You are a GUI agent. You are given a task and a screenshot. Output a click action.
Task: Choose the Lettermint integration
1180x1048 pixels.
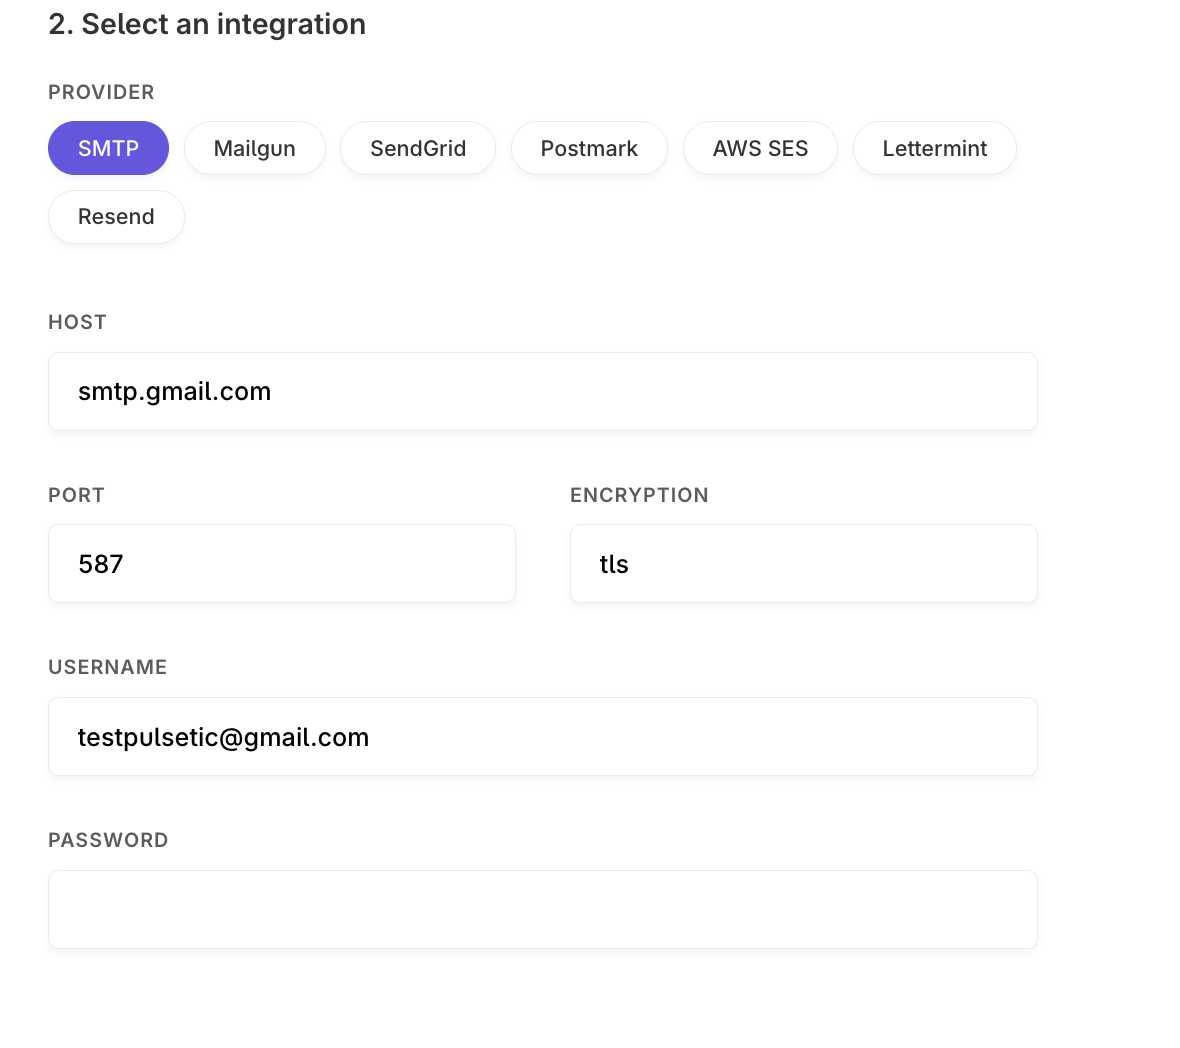934,148
